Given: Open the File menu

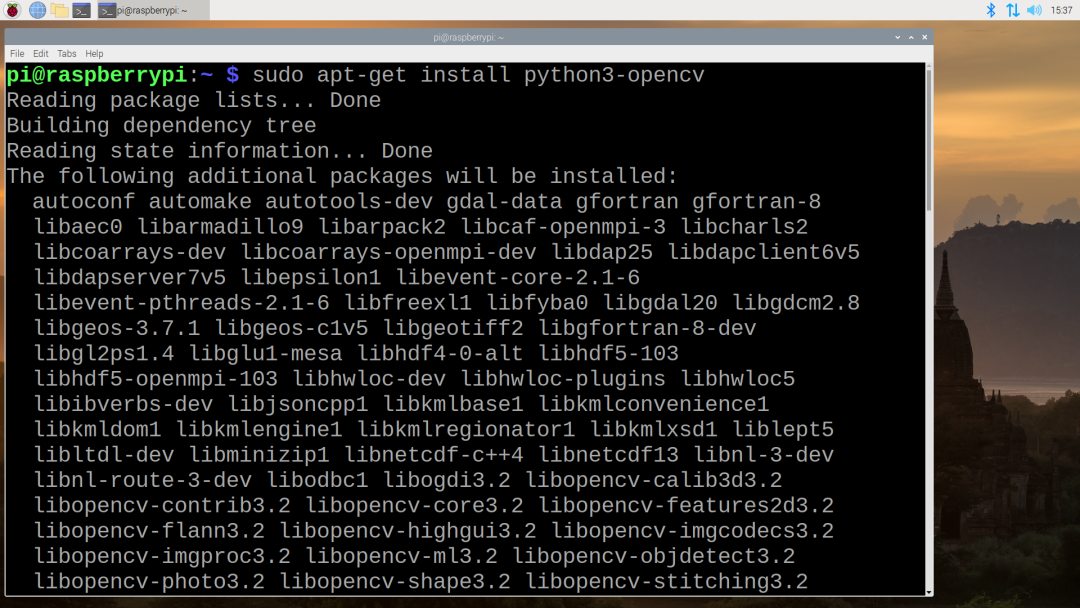Looking at the screenshot, I should pyautogui.click(x=17, y=53).
